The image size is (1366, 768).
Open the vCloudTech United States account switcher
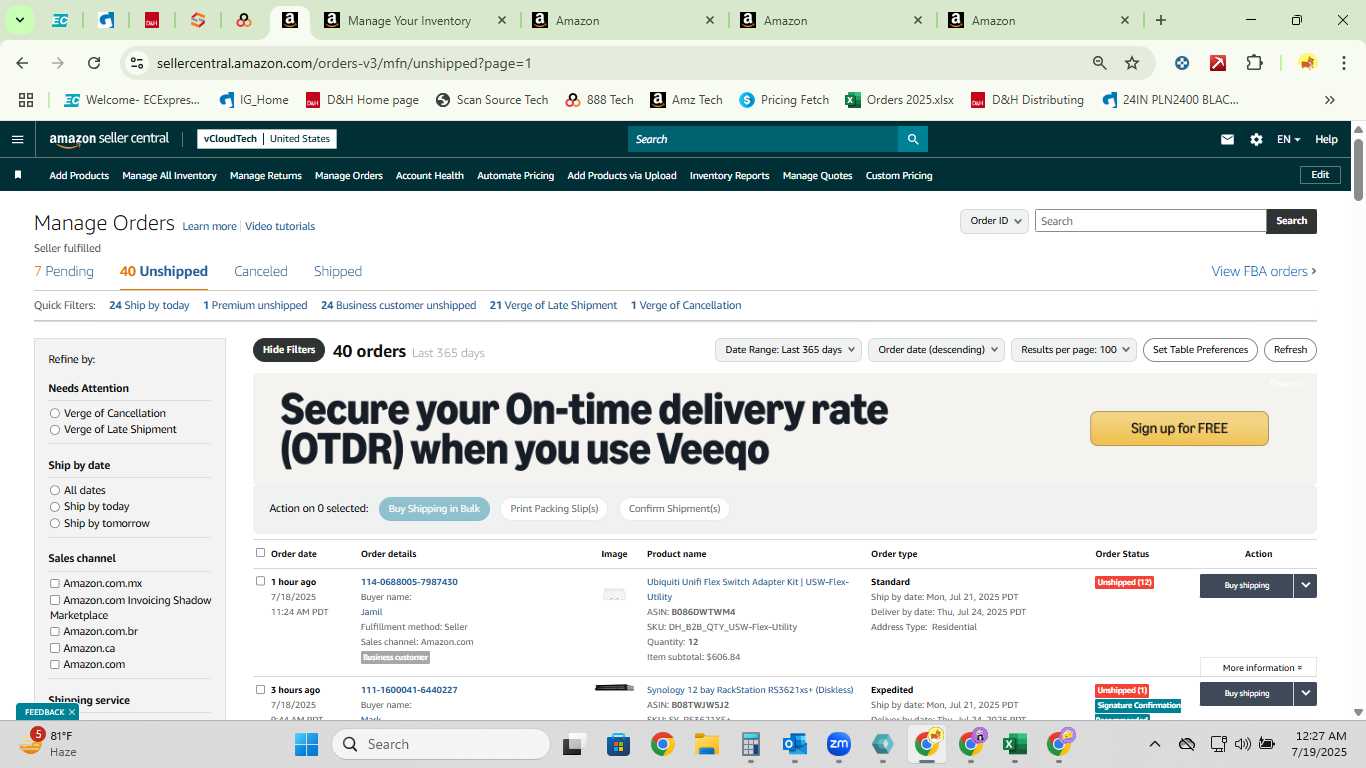[267, 139]
